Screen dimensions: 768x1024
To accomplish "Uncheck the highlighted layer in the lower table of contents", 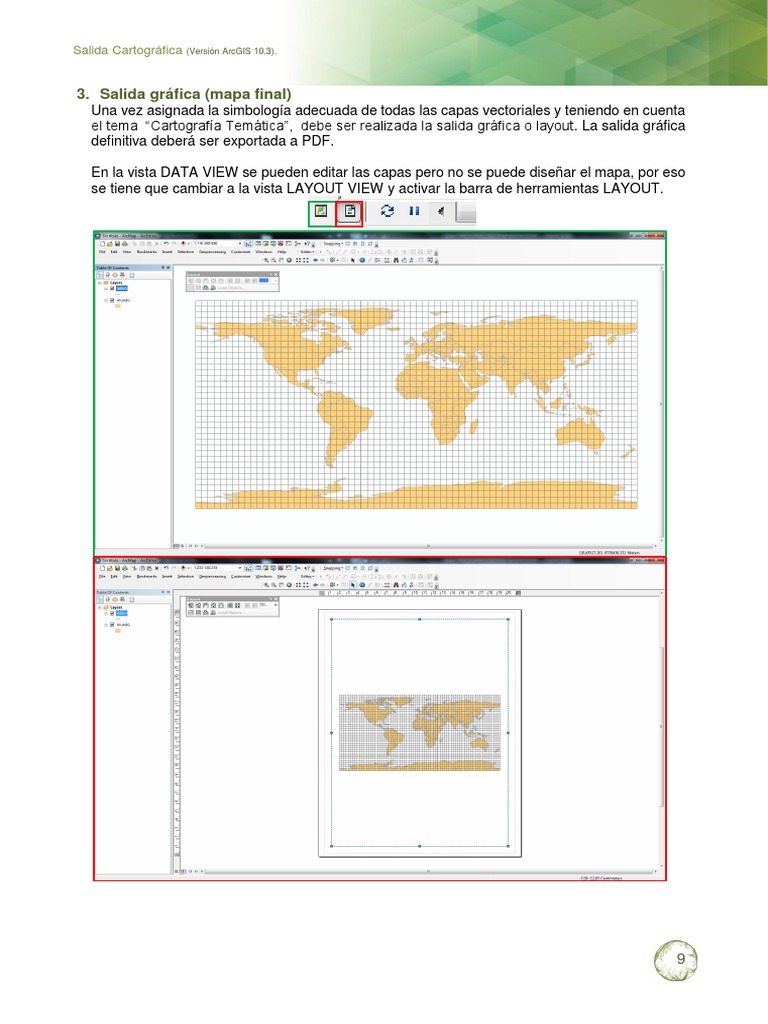I will [x=112, y=613].
